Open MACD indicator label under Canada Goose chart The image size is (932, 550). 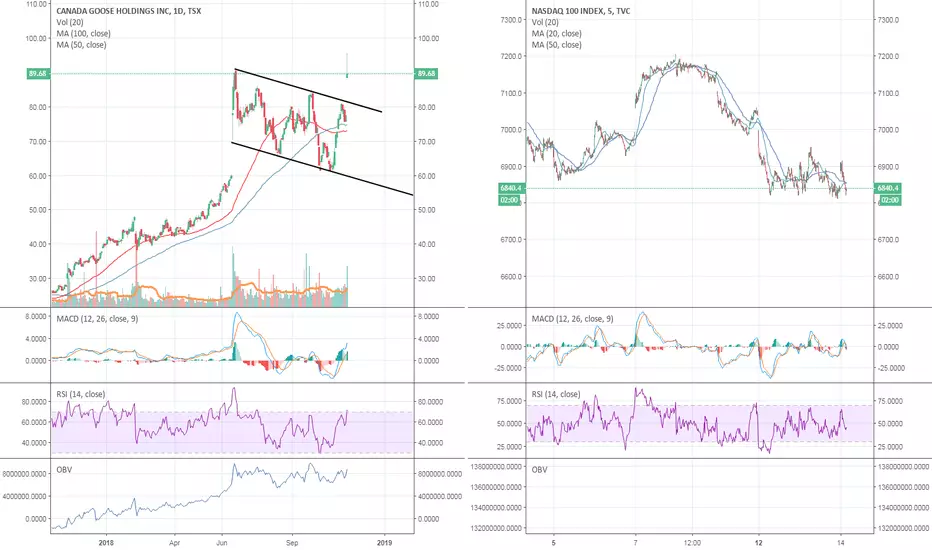(x=97, y=319)
